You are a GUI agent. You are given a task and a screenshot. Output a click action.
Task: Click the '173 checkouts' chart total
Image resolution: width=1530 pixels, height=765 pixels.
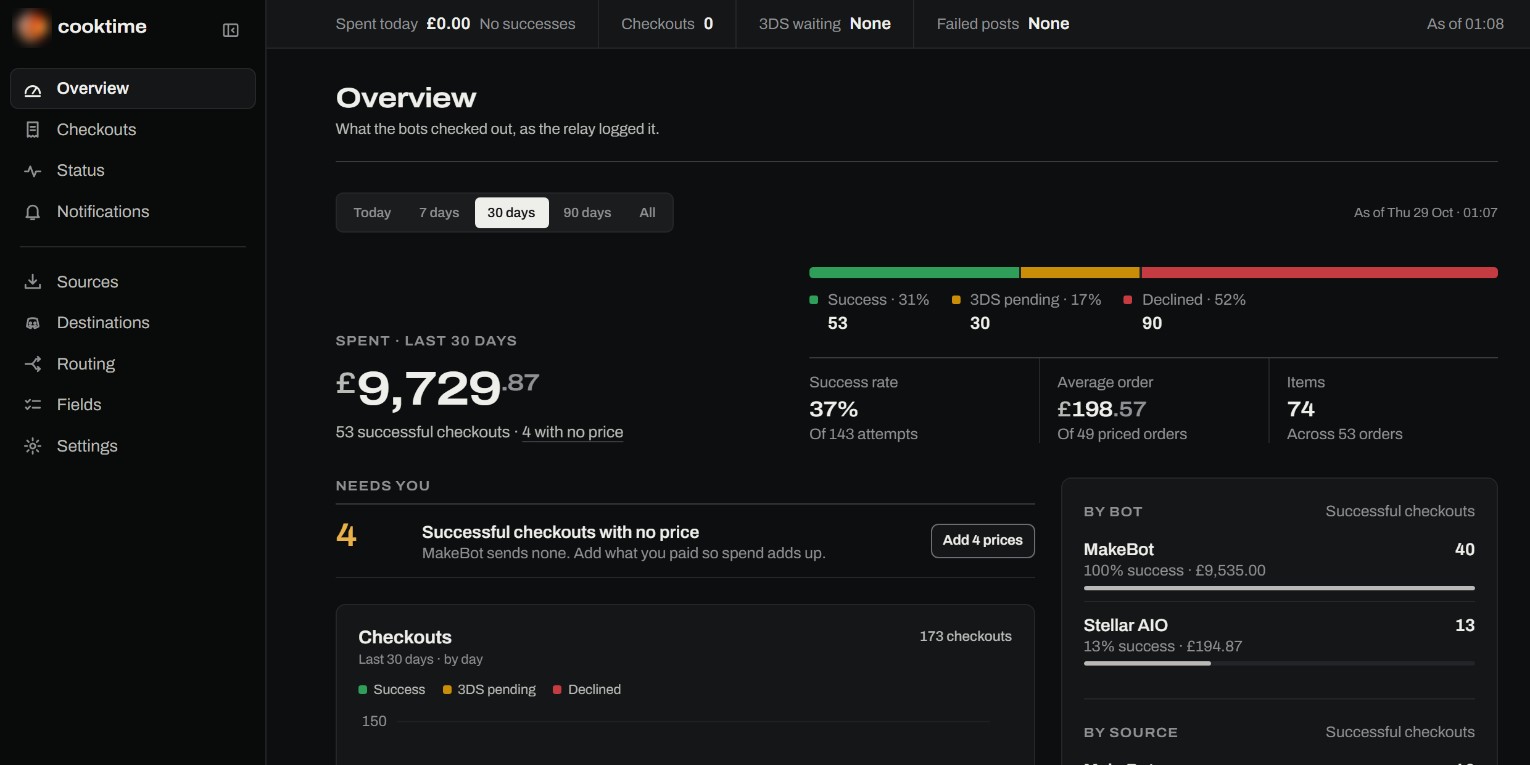966,636
